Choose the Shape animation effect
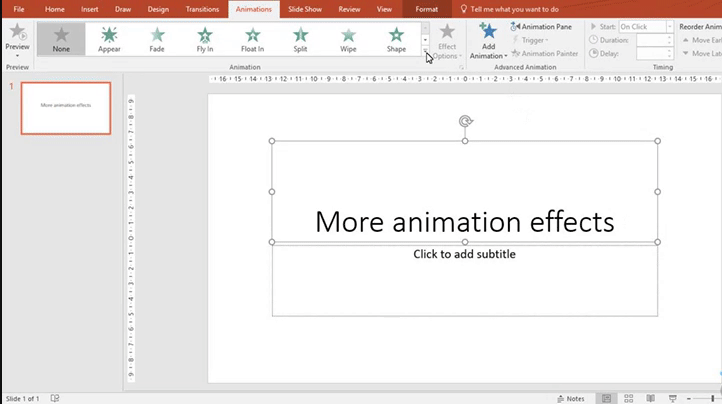Screen dimensions: 722x404 [396, 39]
